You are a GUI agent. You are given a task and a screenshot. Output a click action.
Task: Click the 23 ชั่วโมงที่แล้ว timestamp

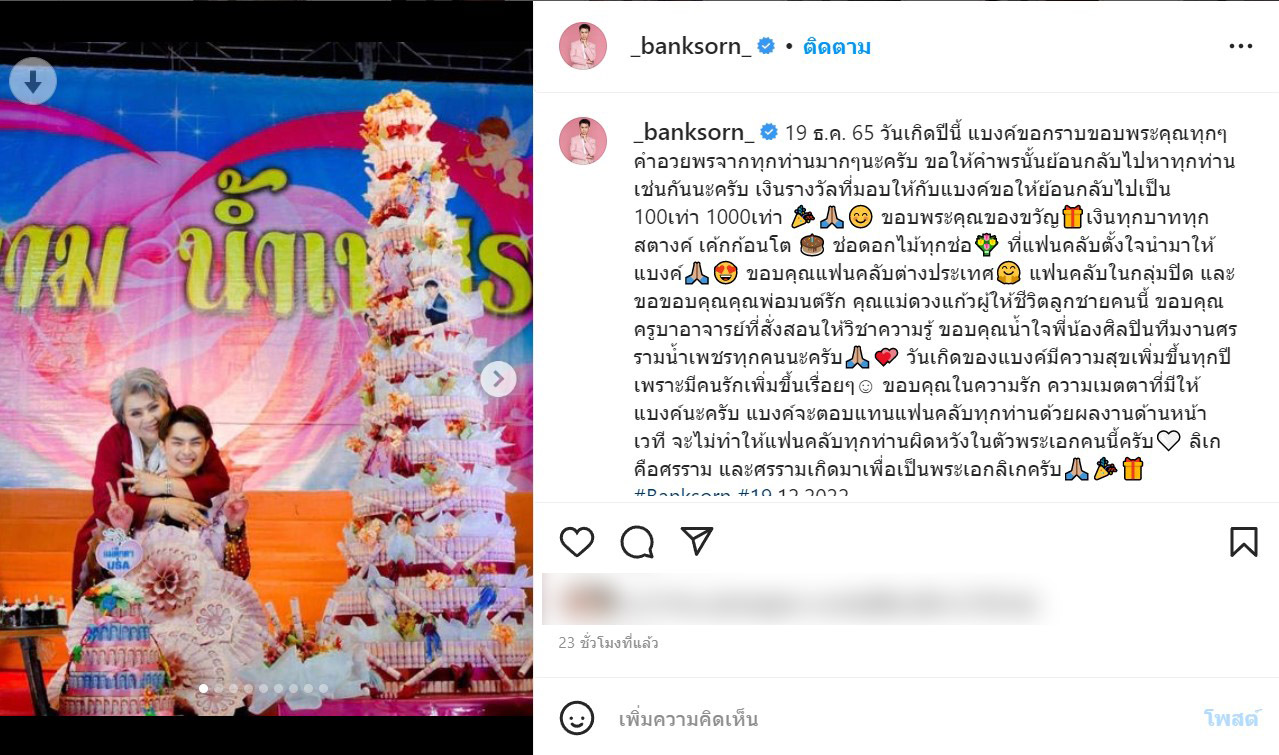(608, 643)
